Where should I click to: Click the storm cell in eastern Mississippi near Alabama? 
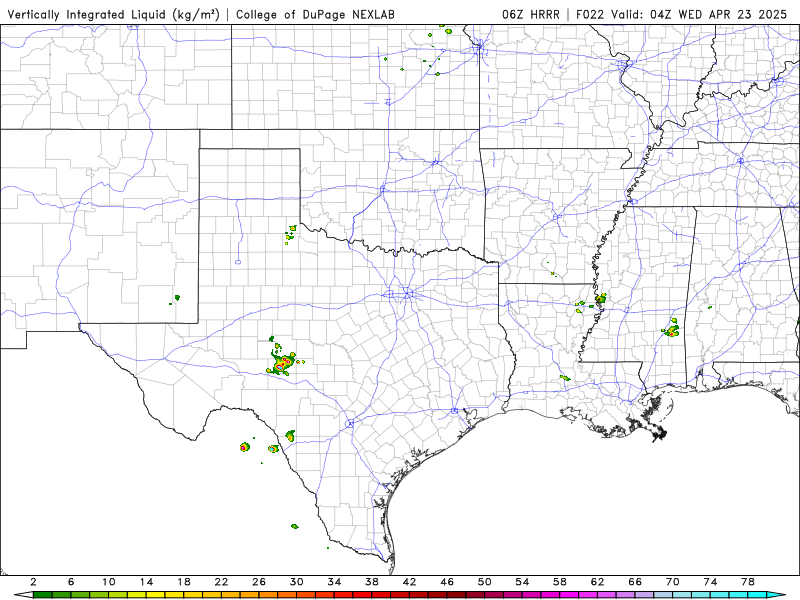[671, 328]
